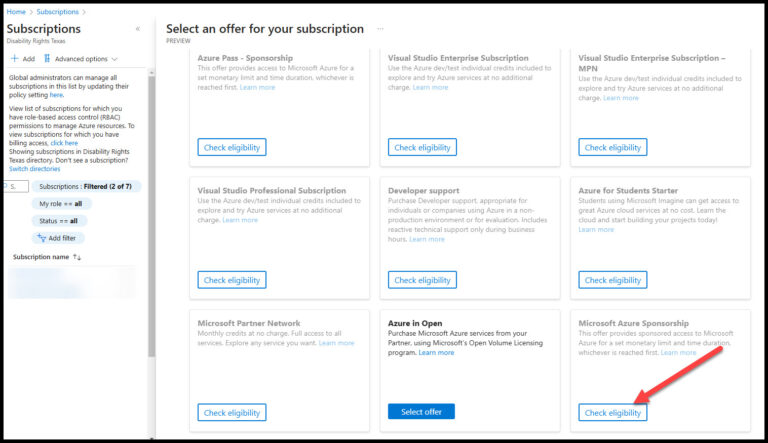Click the plus Add icon
Screen dimensions: 768x443
15,58
